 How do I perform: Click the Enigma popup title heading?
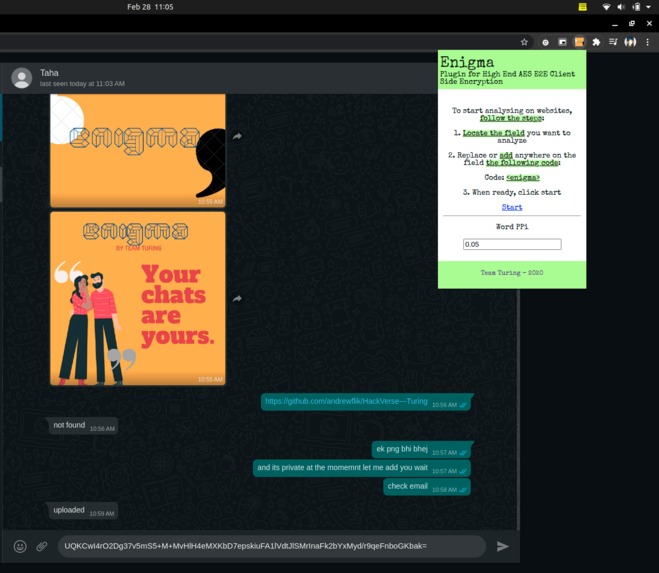(x=467, y=62)
